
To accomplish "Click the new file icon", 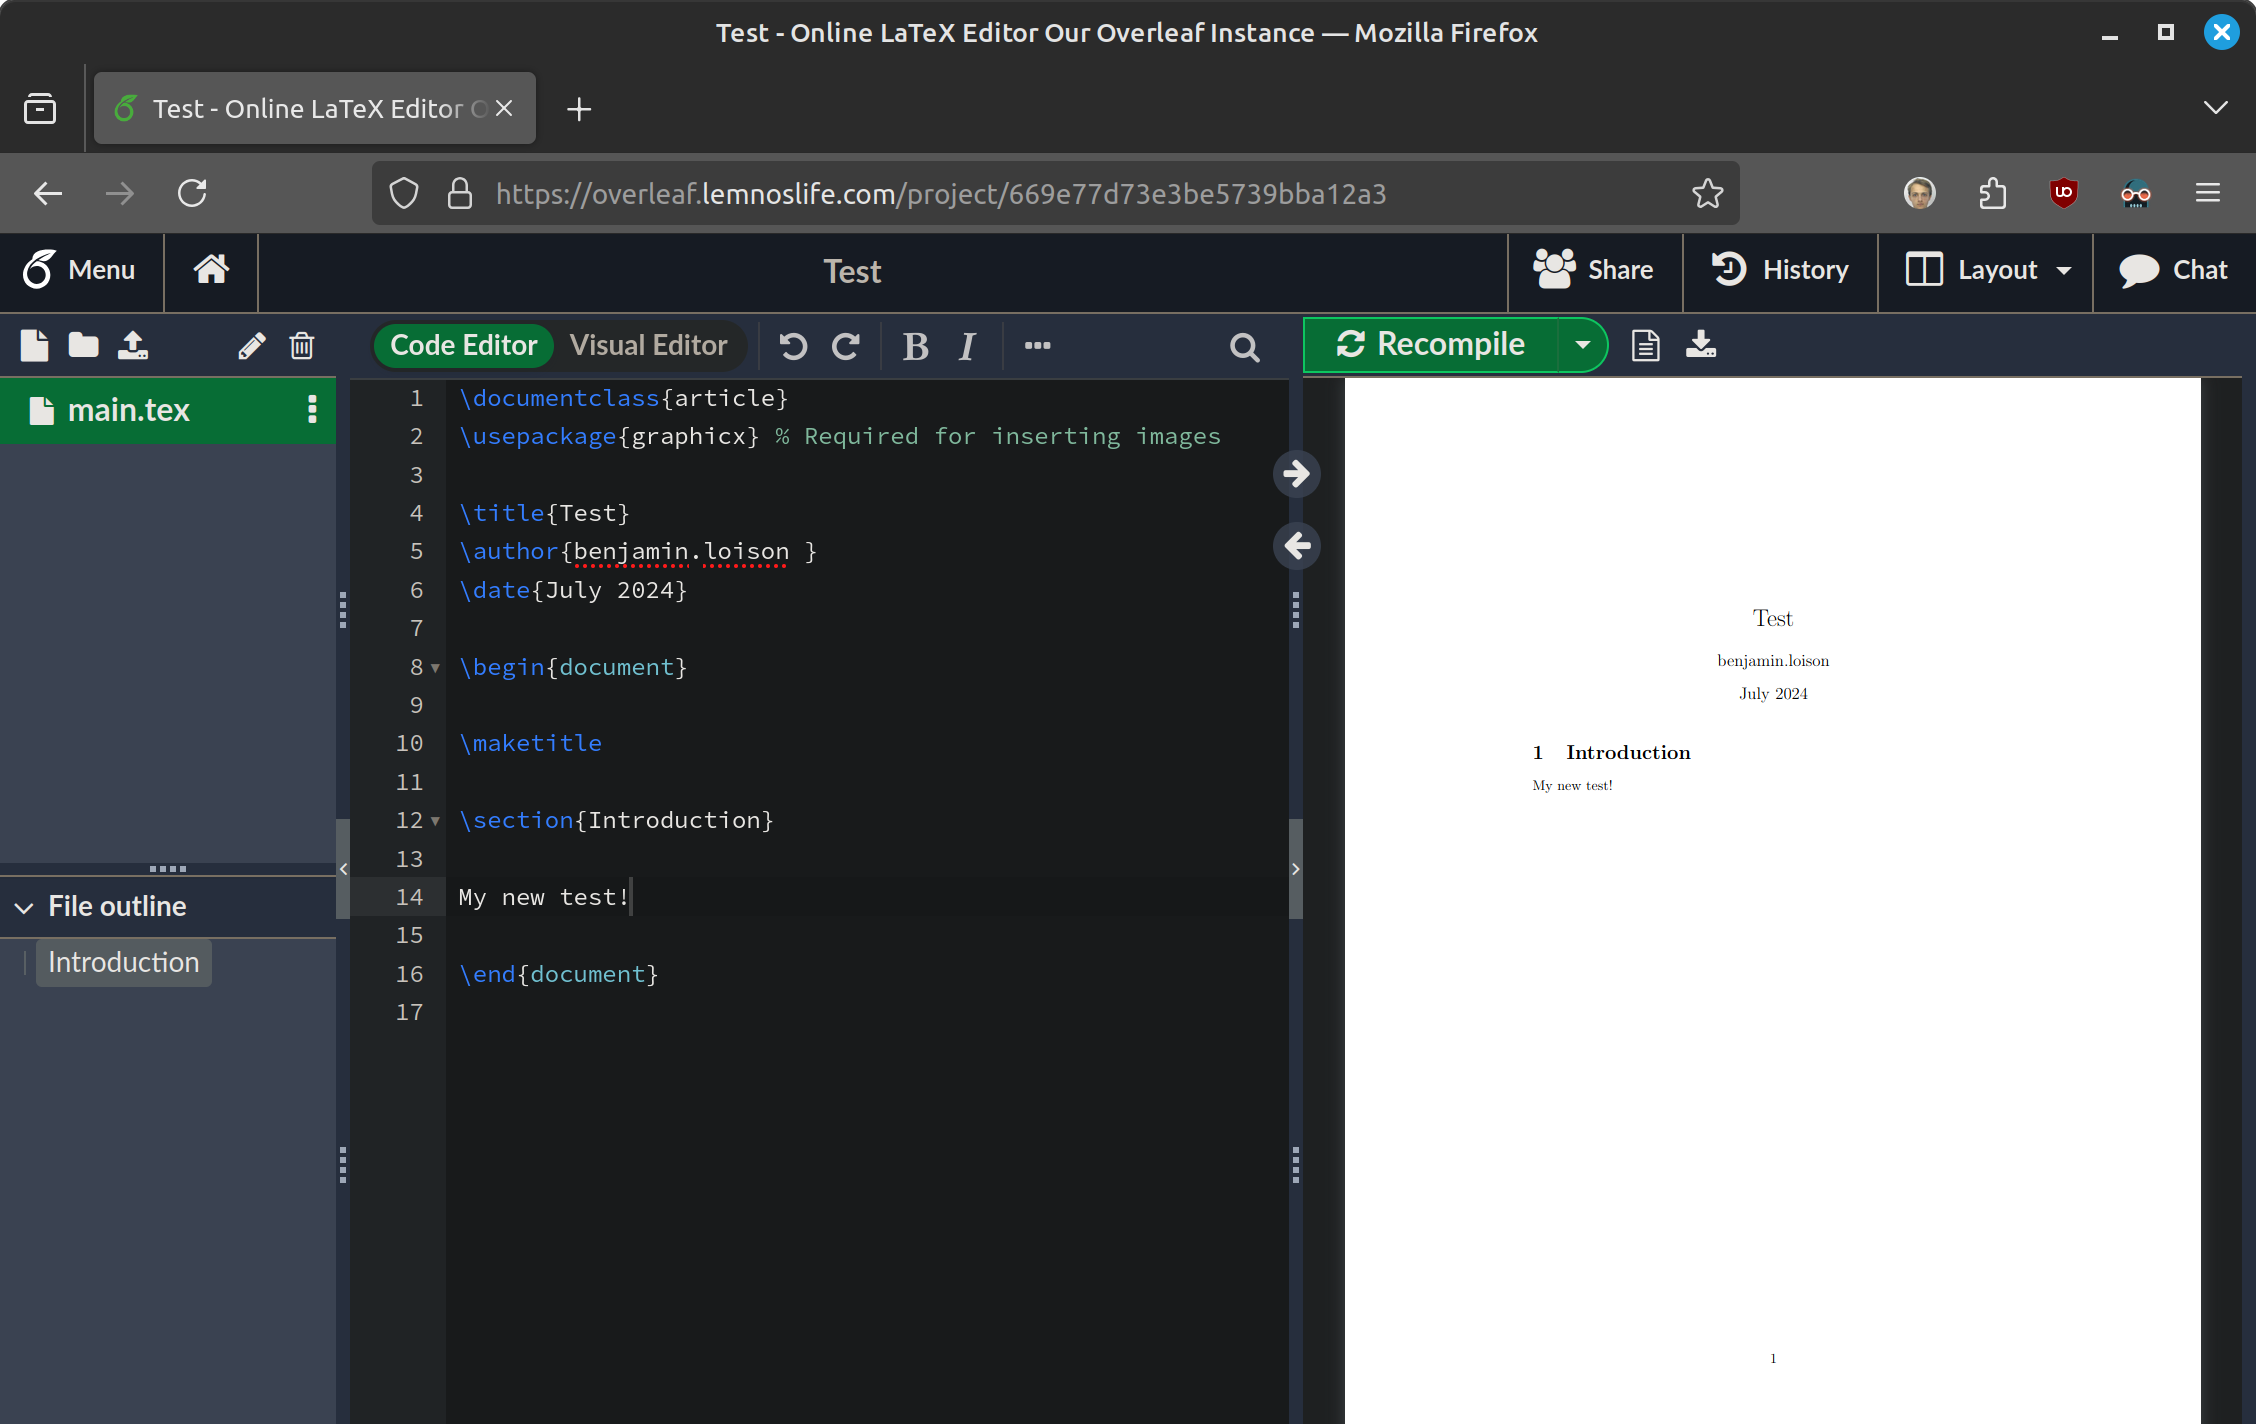I will point(34,346).
